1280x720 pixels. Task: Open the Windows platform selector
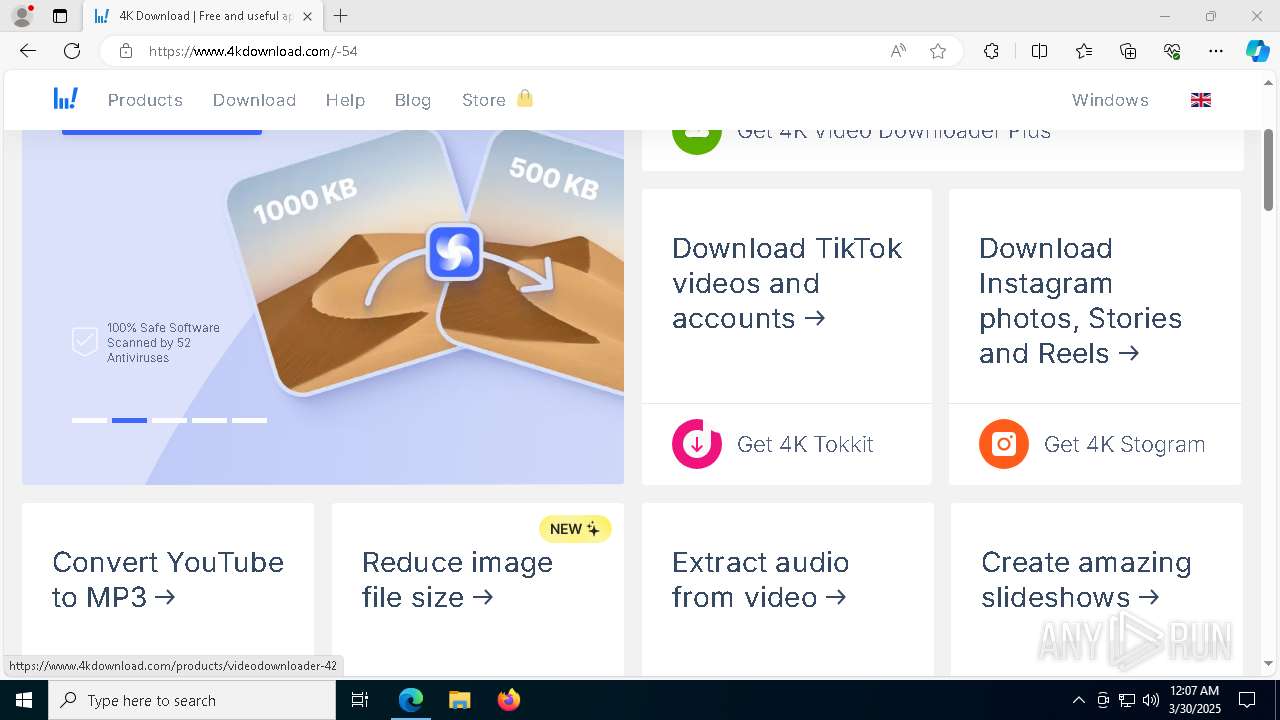tap(1110, 100)
